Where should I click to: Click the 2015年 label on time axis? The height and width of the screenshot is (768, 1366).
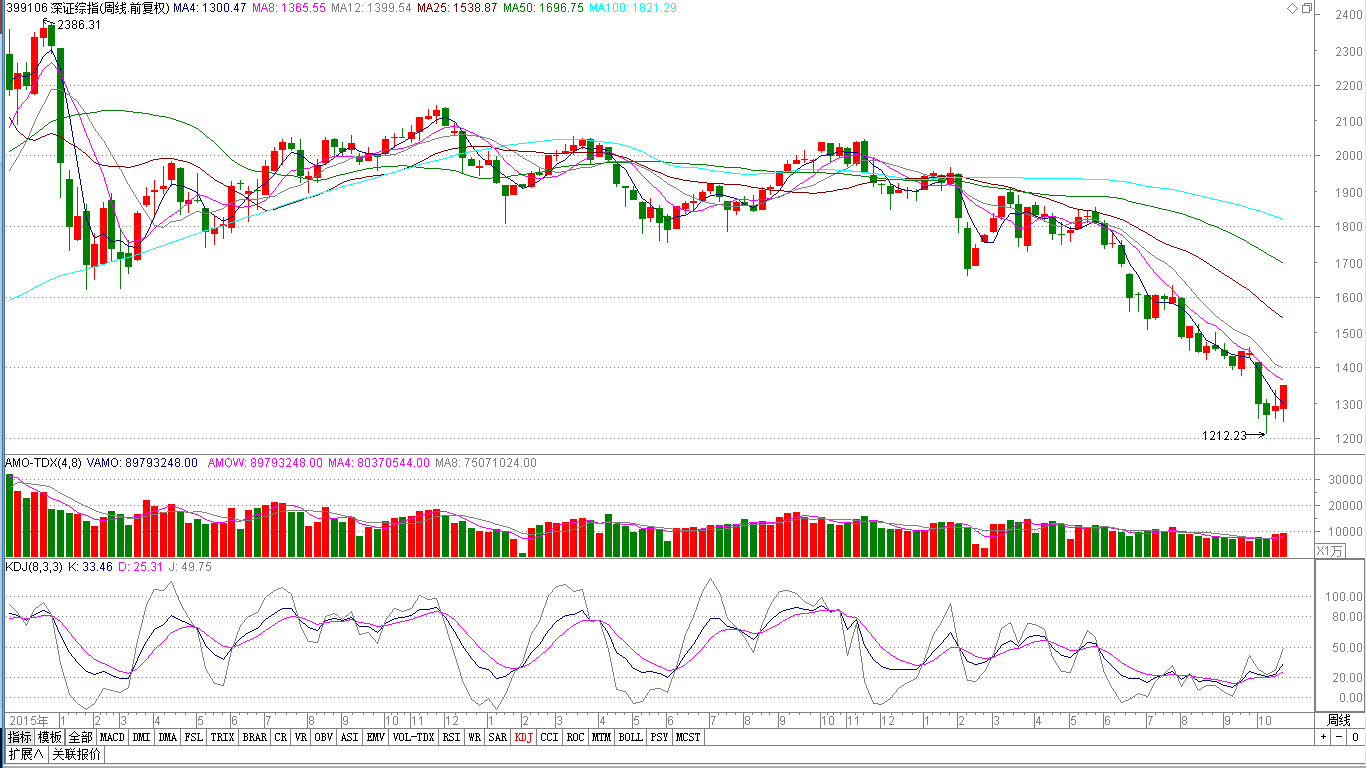click(29, 720)
